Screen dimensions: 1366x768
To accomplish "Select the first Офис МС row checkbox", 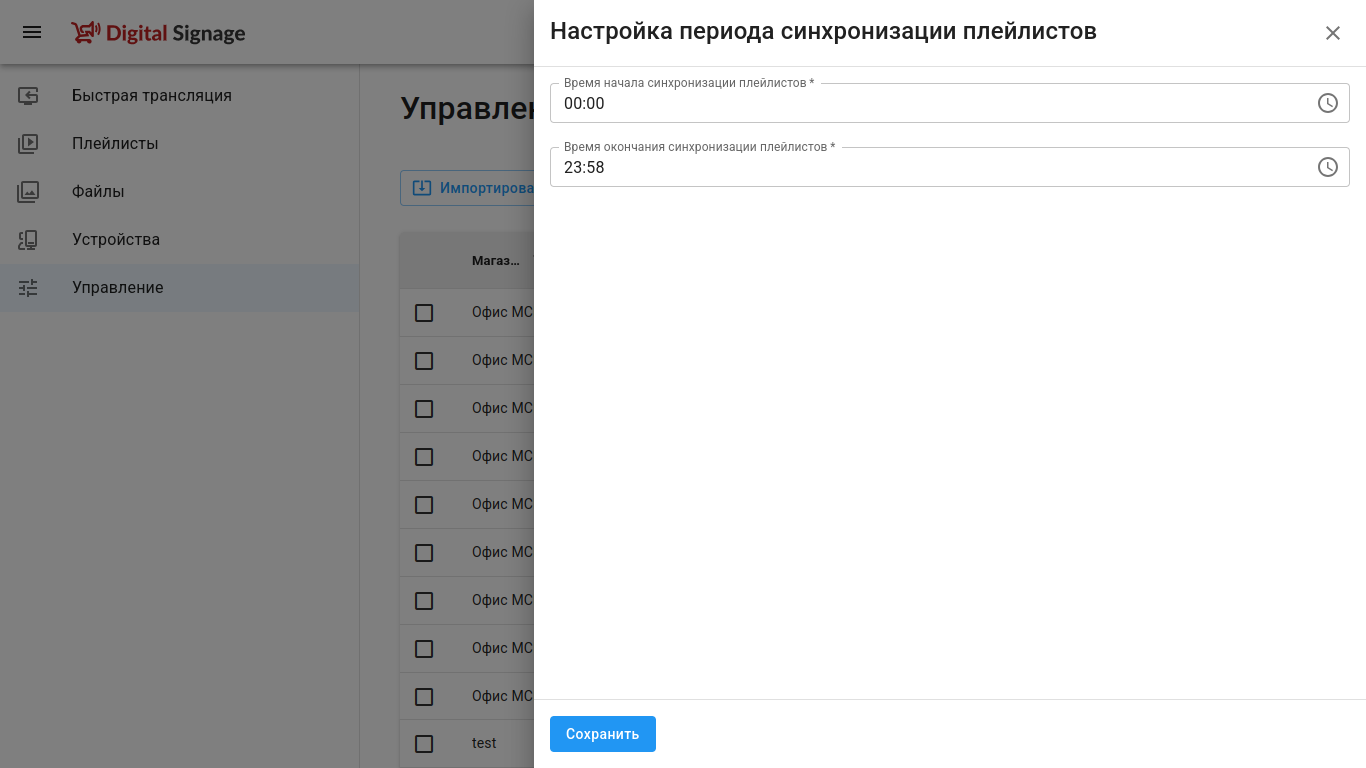I will 424,313.
